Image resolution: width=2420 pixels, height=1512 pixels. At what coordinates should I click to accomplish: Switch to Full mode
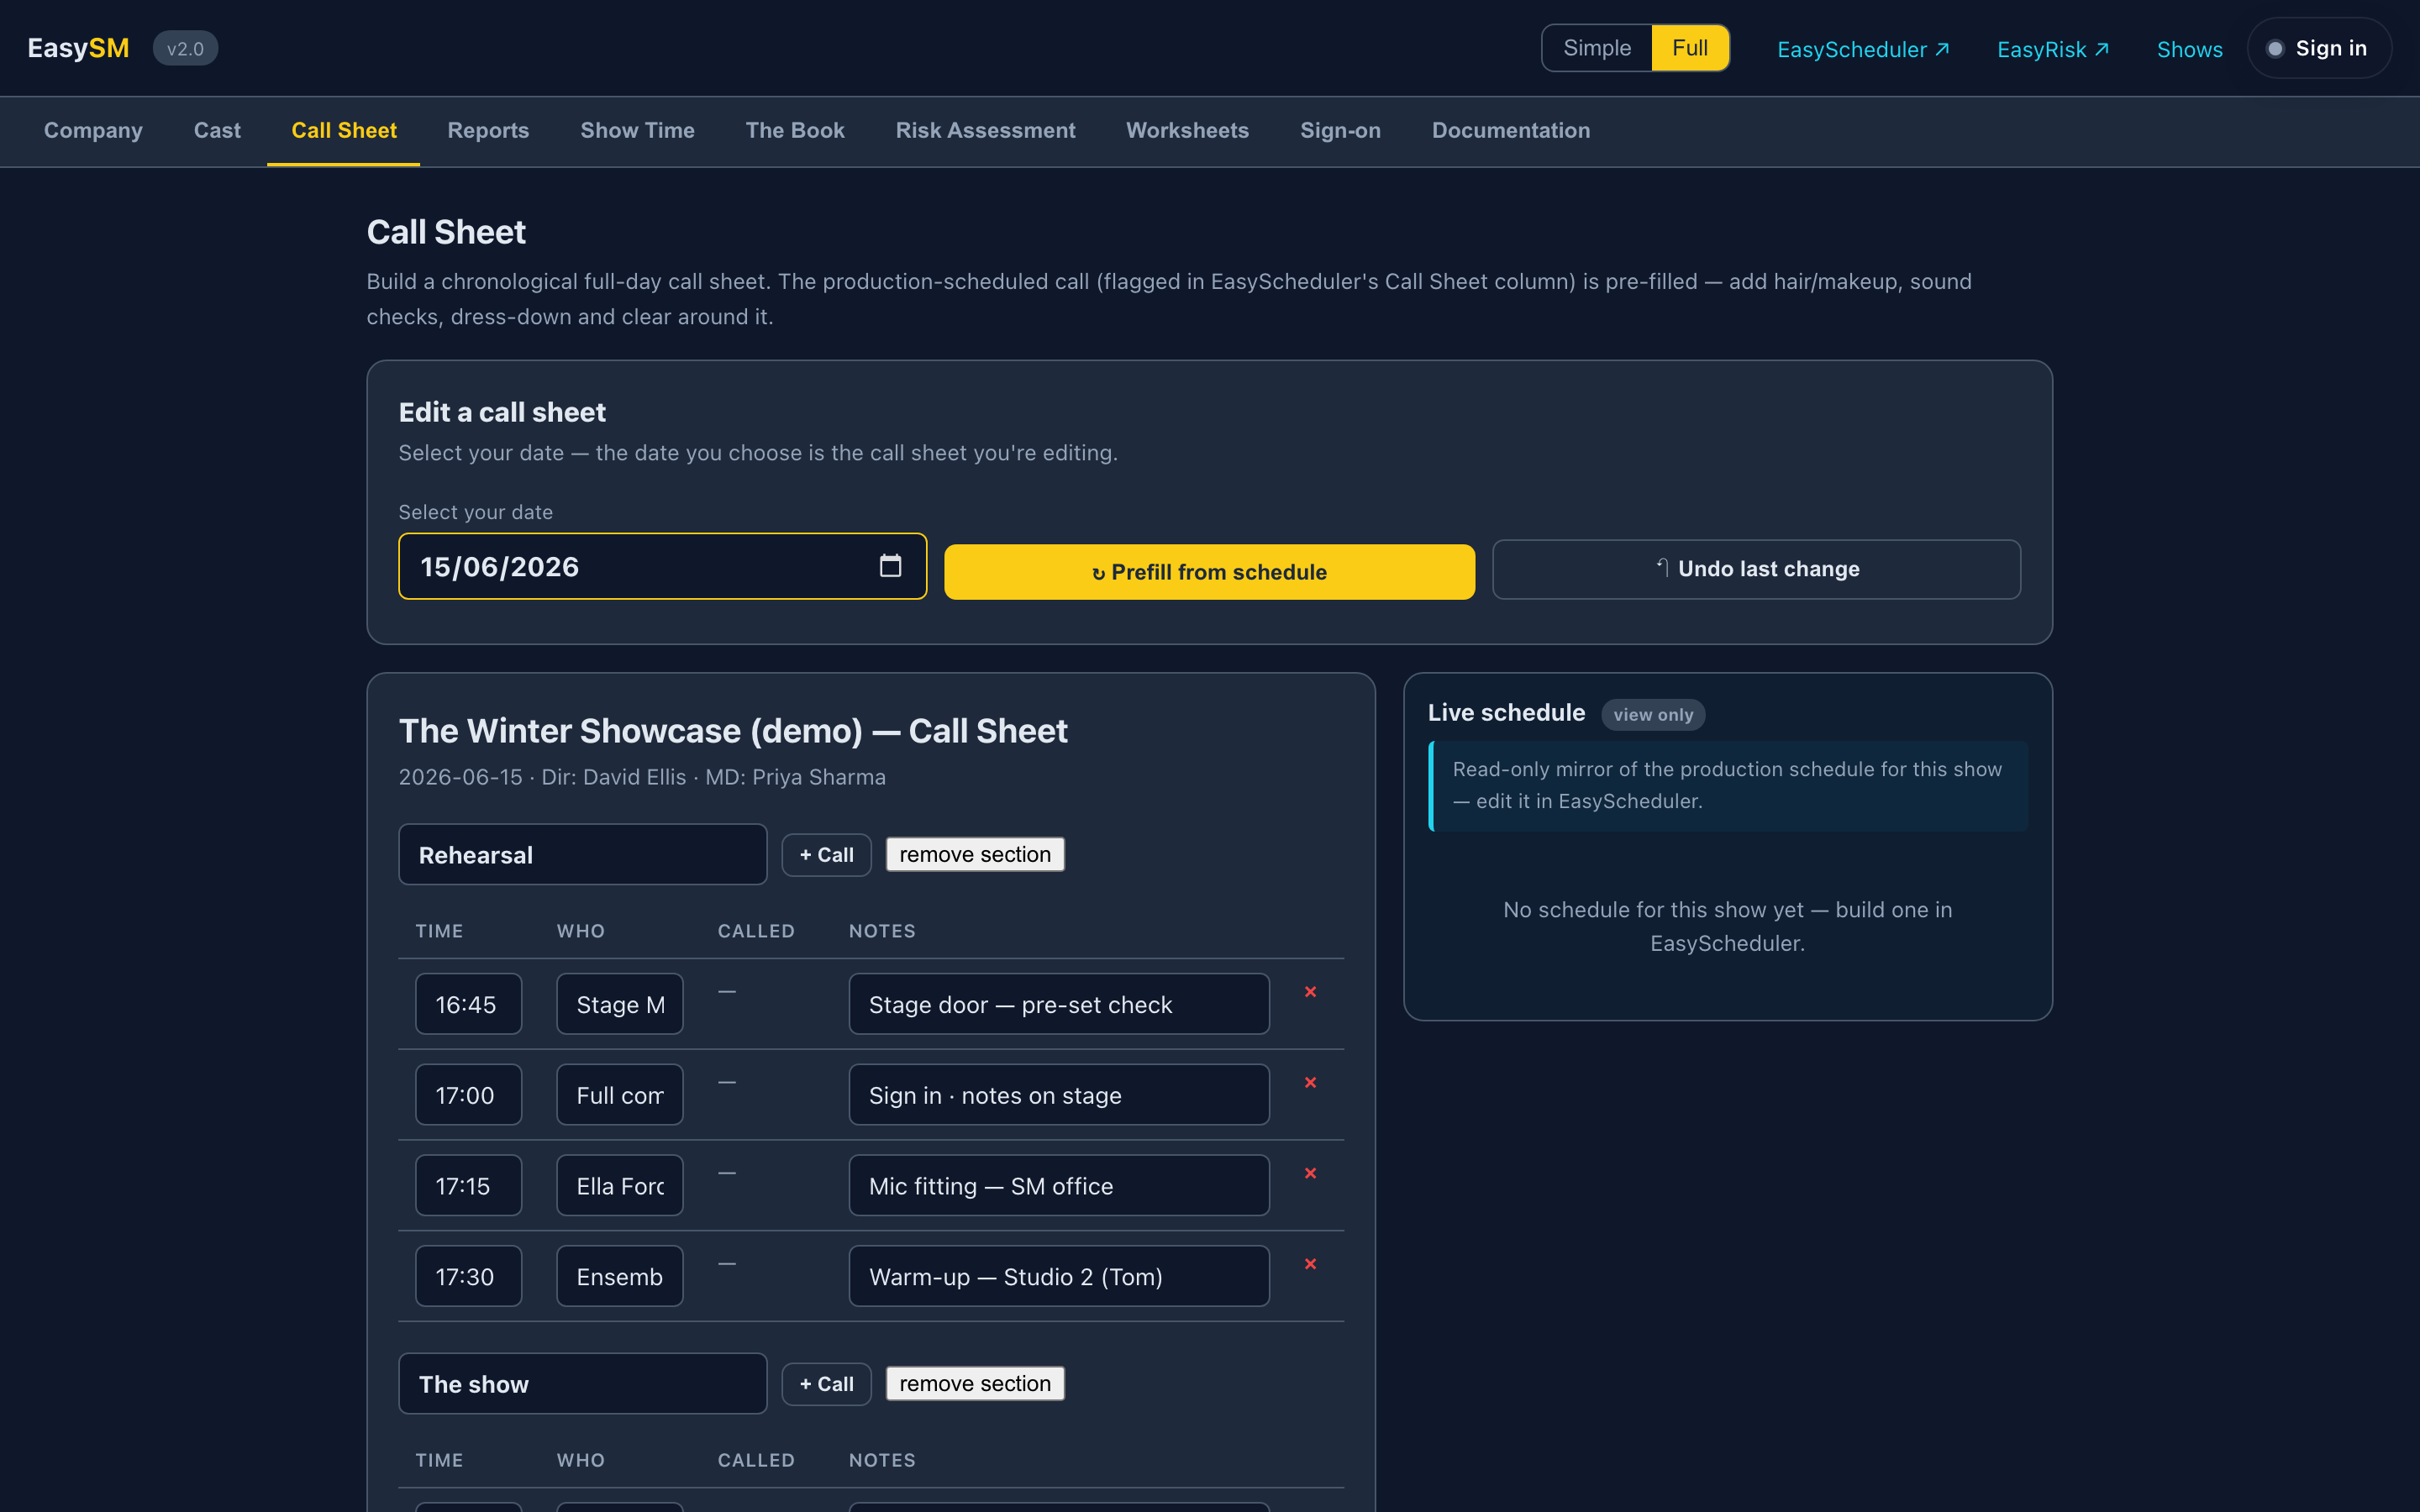1690,48
